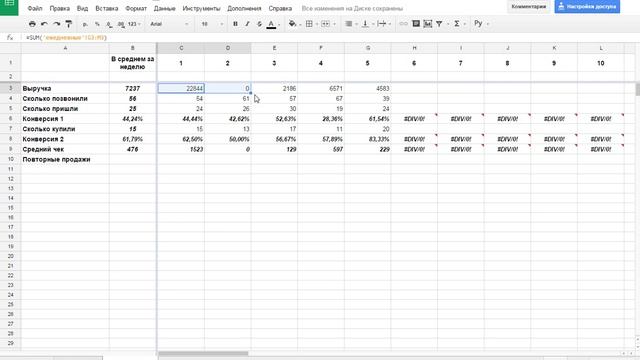Image resolution: width=640 pixels, height=360 pixels.
Task: Open the Вид menu
Action: pos(82,8)
